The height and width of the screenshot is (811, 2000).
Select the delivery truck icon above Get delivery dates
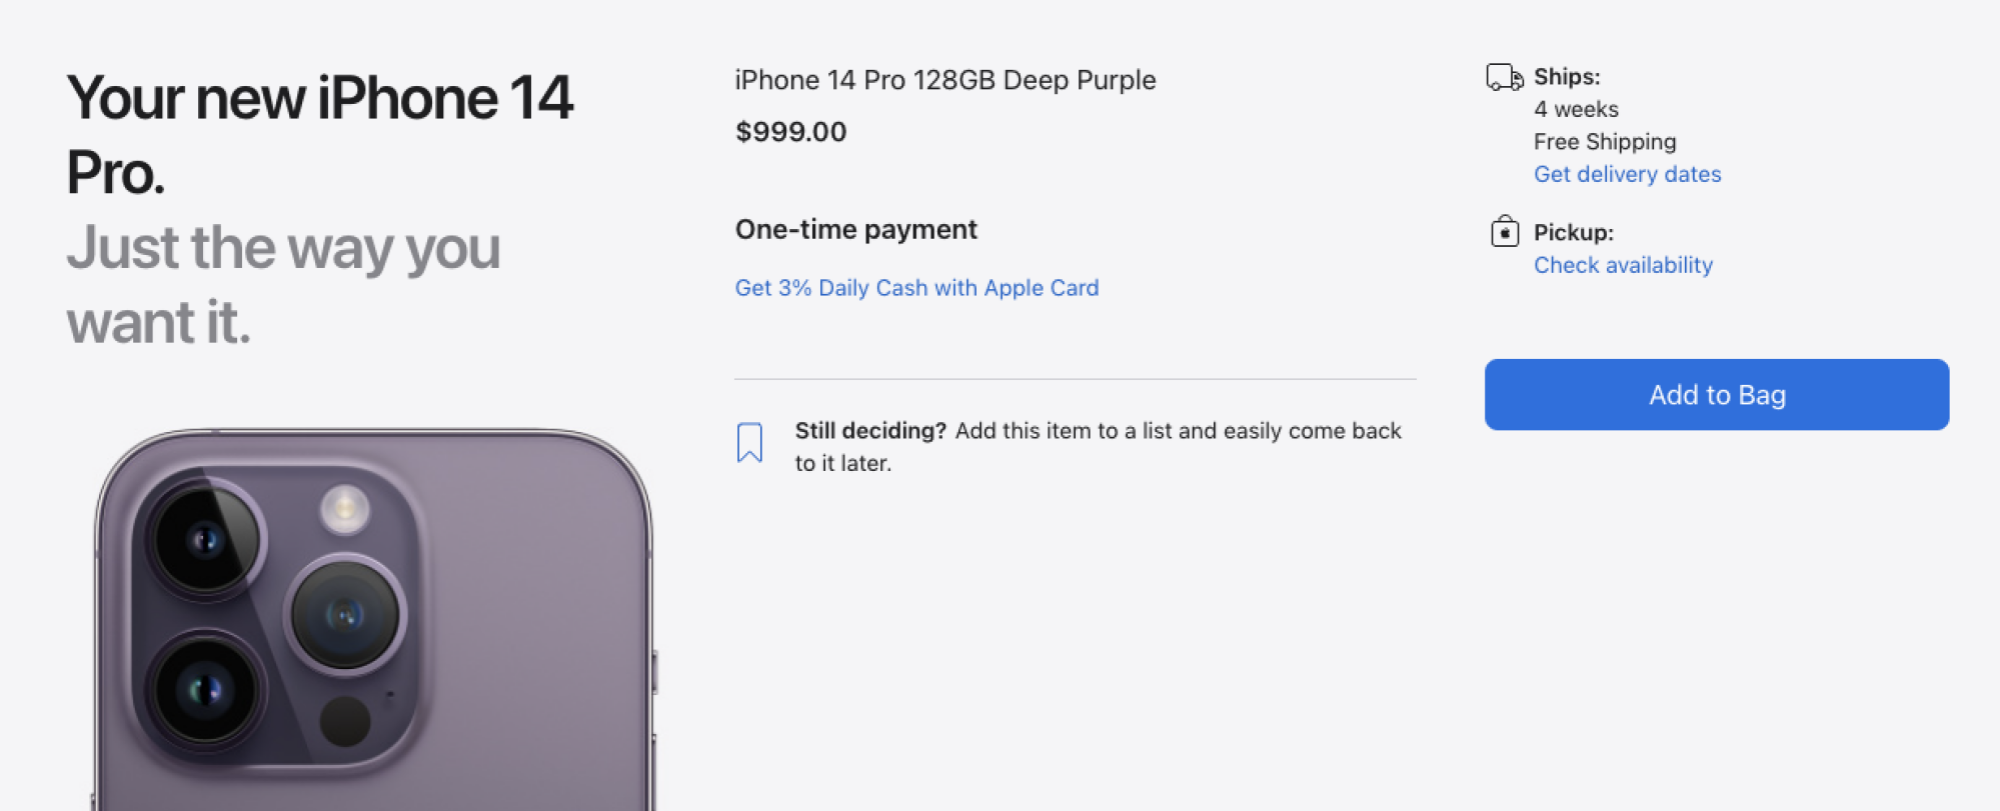1504,76
